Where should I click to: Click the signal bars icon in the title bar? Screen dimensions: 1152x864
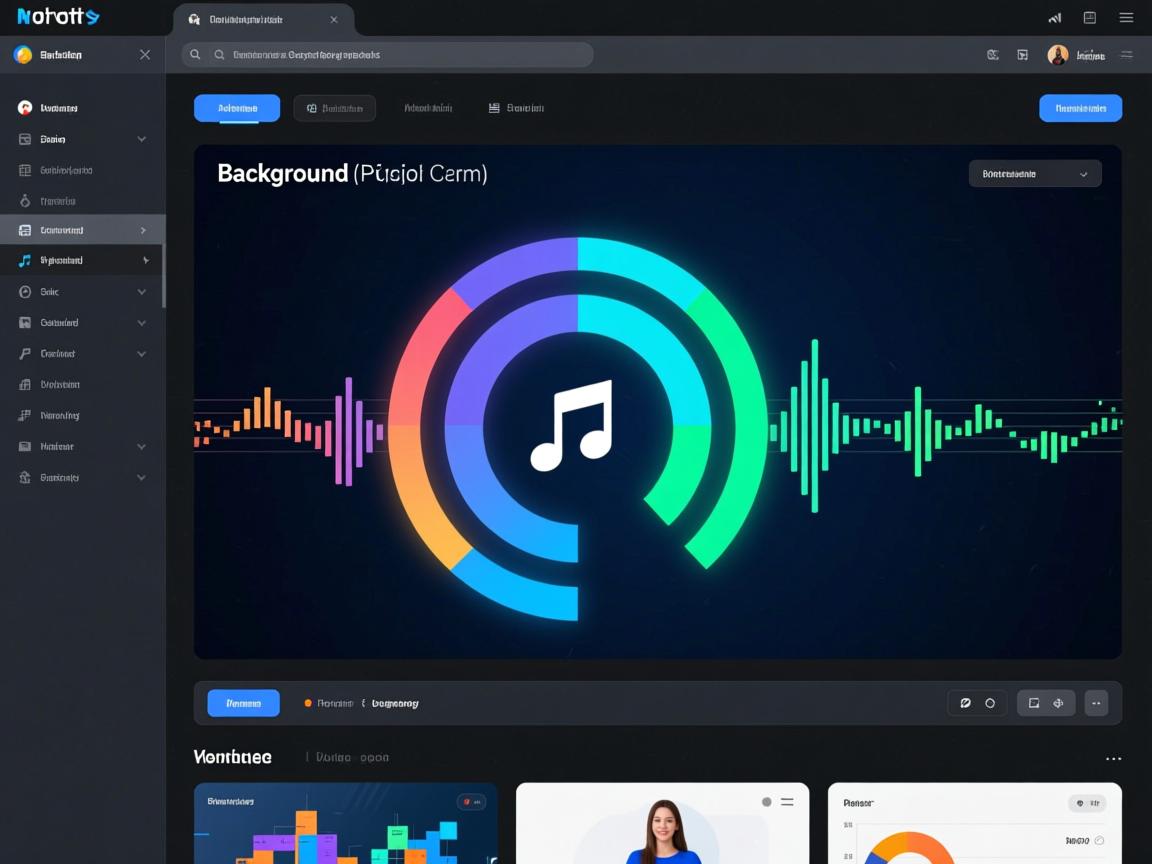click(1054, 18)
